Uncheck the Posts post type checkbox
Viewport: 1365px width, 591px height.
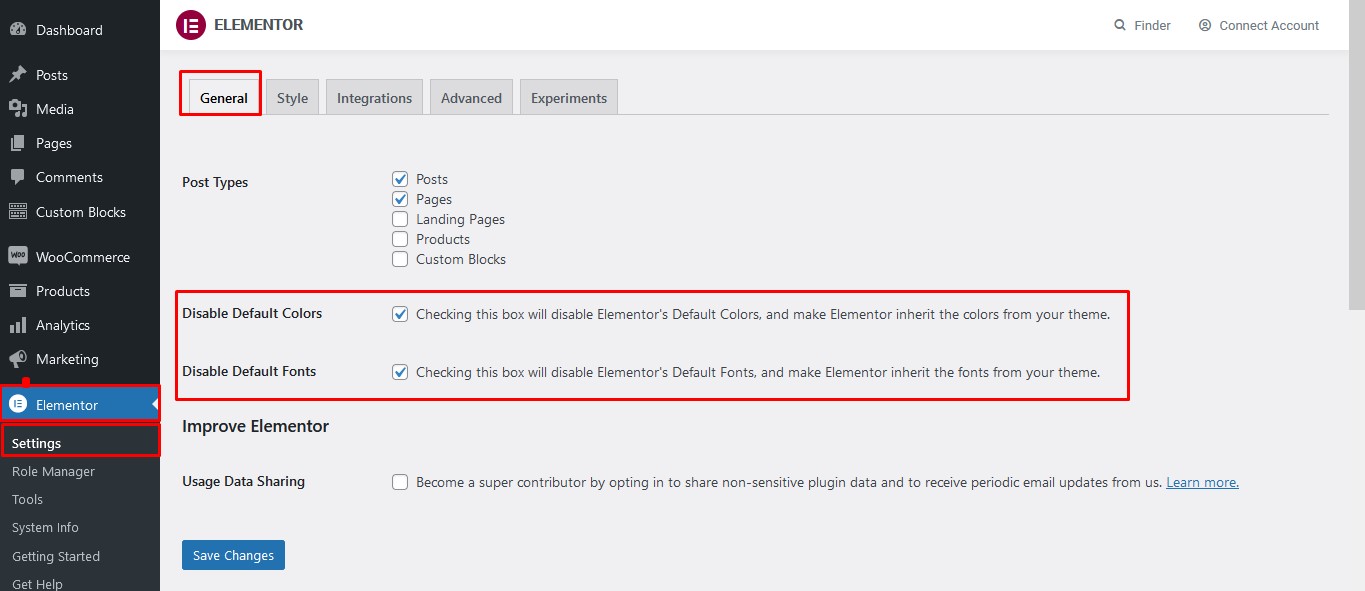400,179
